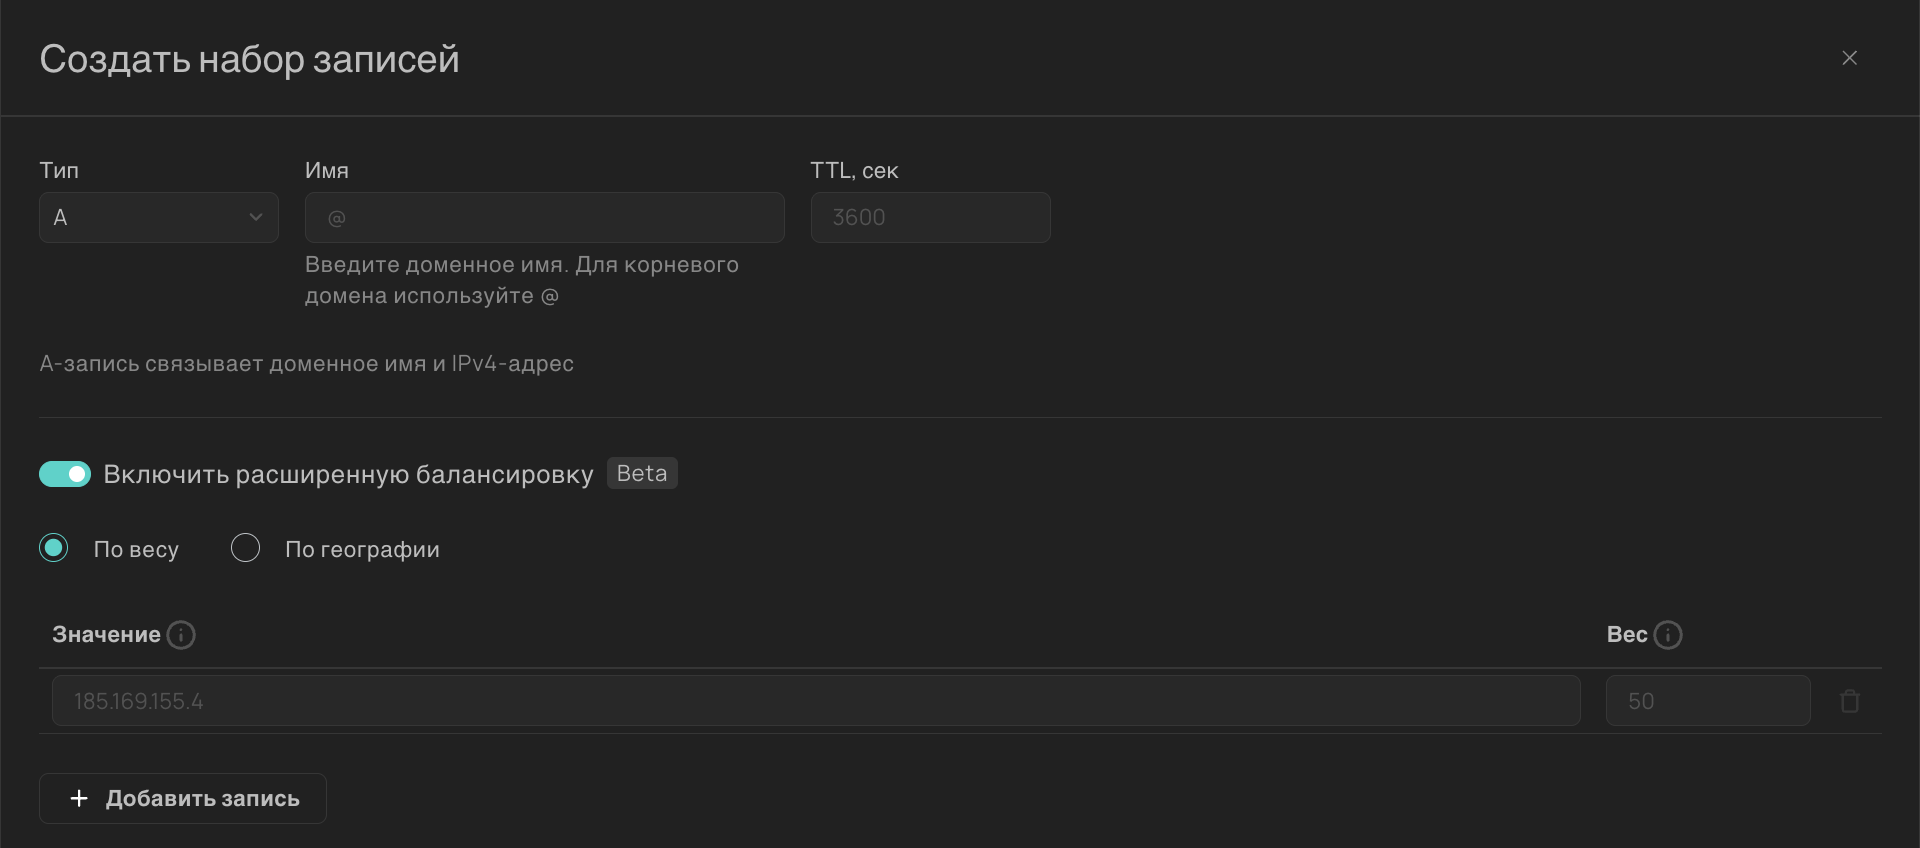Click the Beta badge

tap(642, 473)
